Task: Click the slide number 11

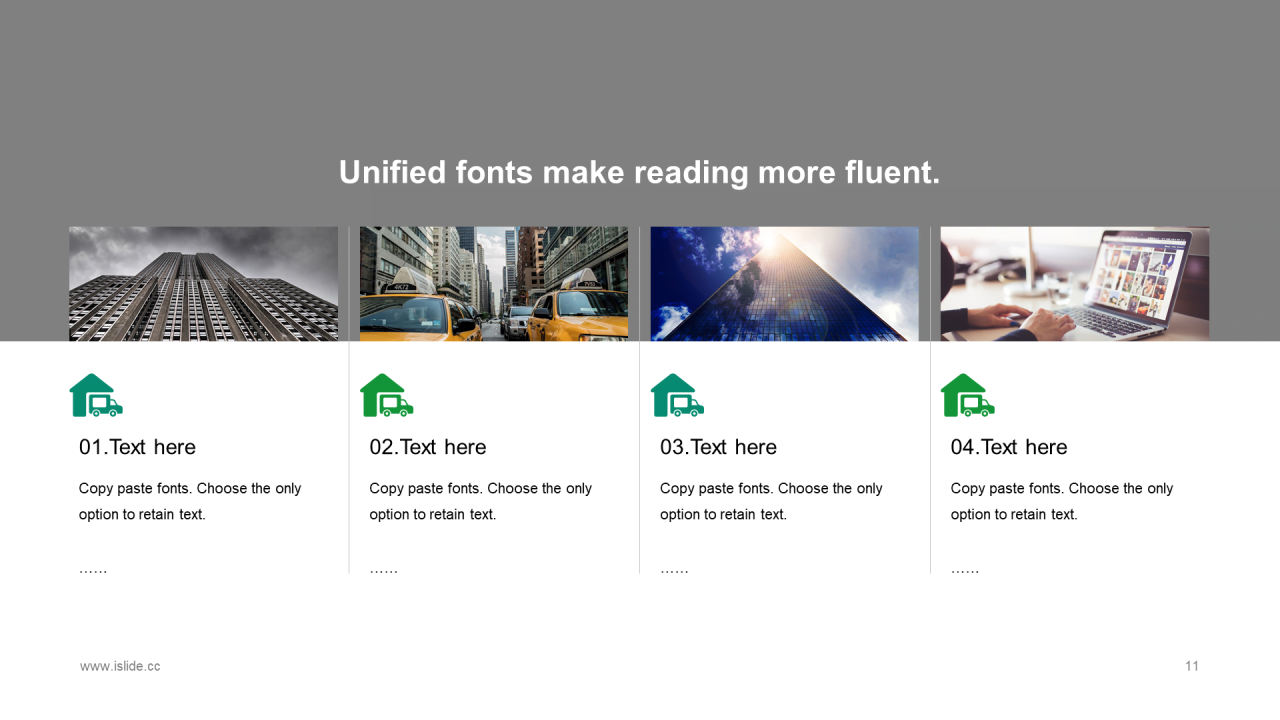Action: [x=1192, y=666]
